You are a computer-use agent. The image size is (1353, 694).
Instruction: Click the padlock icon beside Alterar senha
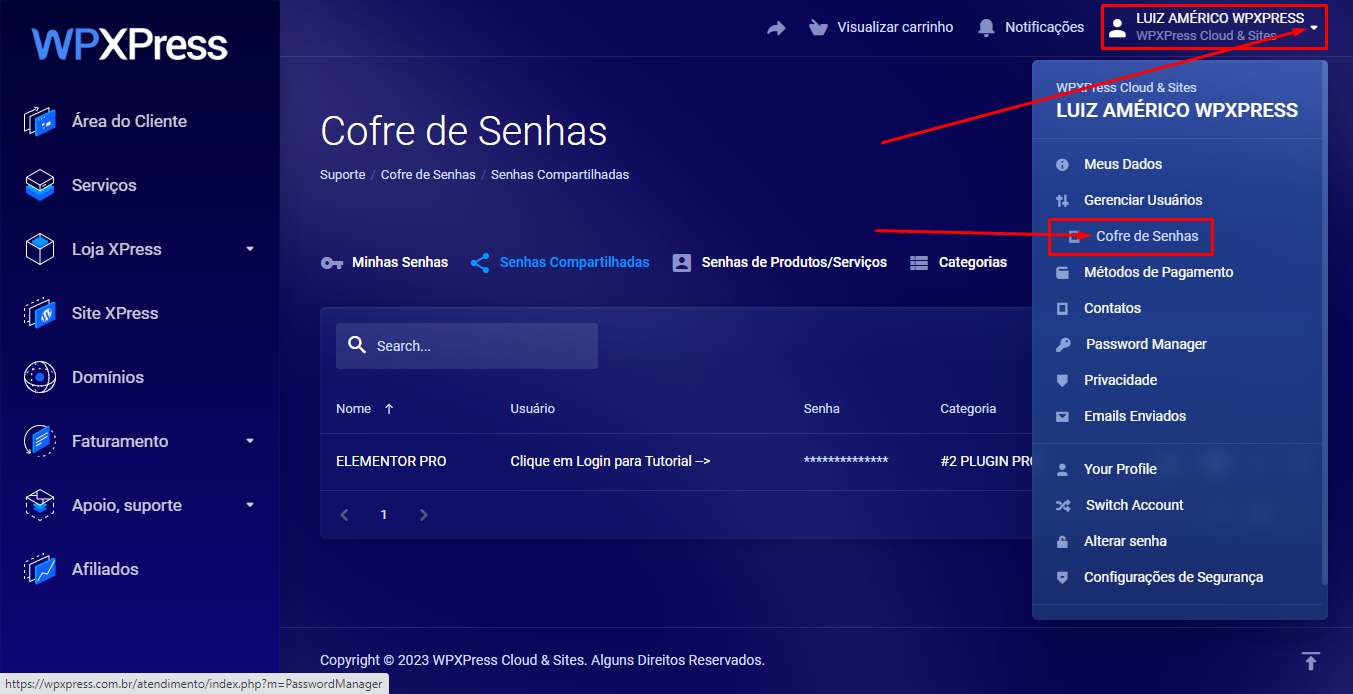[1063, 541]
